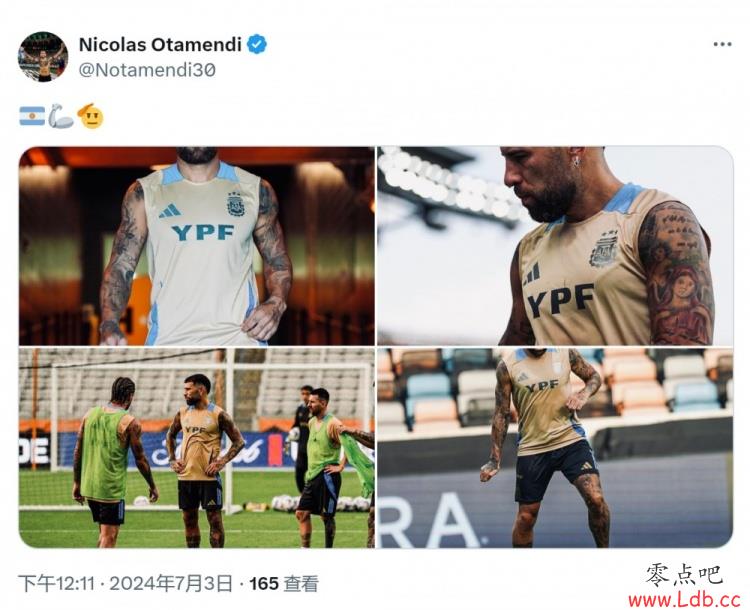Viewport: 750px width, 610px height.
Task: Open top-left photo of cream YPF jersey
Action: 197,246
